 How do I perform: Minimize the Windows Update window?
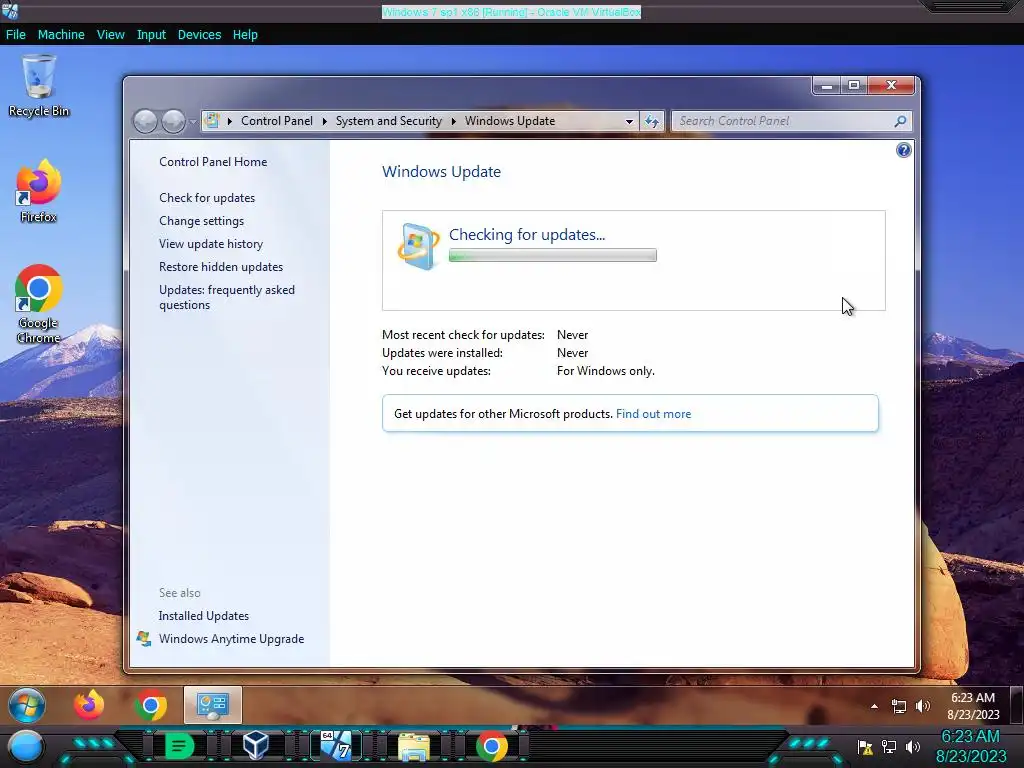coord(826,86)
